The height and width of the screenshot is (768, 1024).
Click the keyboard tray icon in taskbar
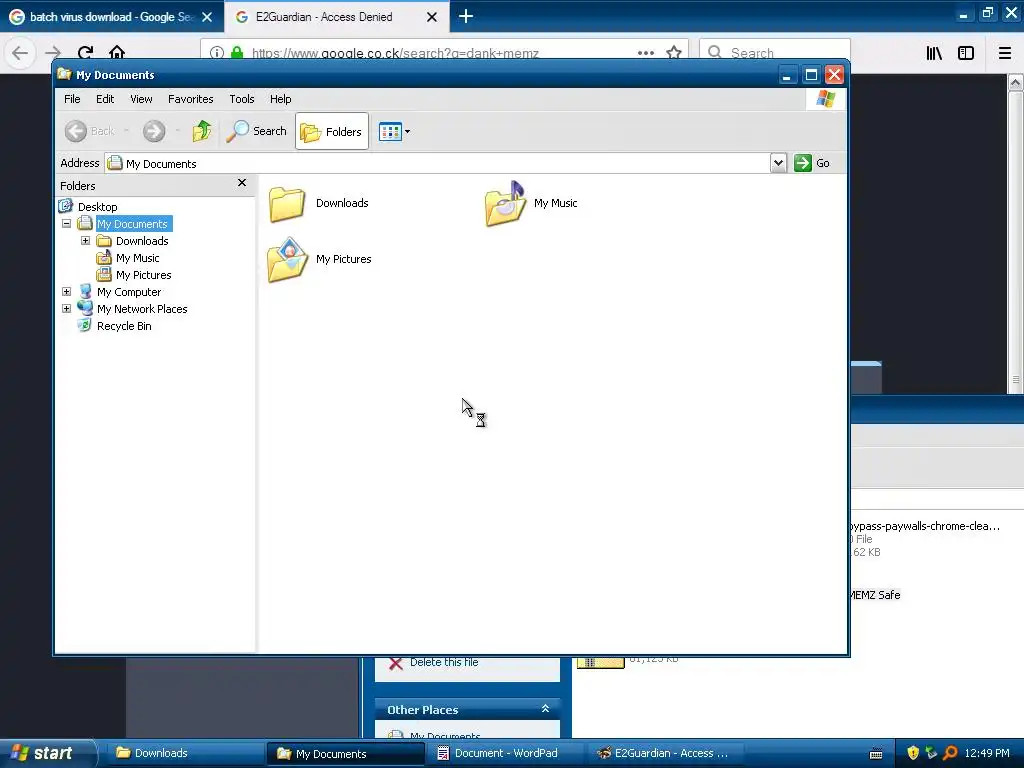(x=876, y=754)
